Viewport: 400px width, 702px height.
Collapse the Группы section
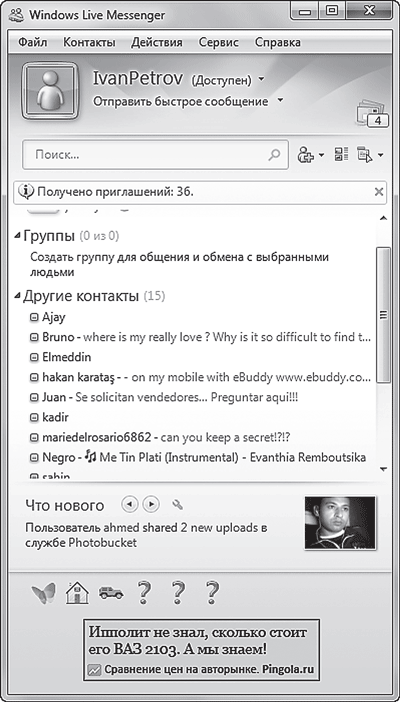pyautogui.click(x=17, y=235)
